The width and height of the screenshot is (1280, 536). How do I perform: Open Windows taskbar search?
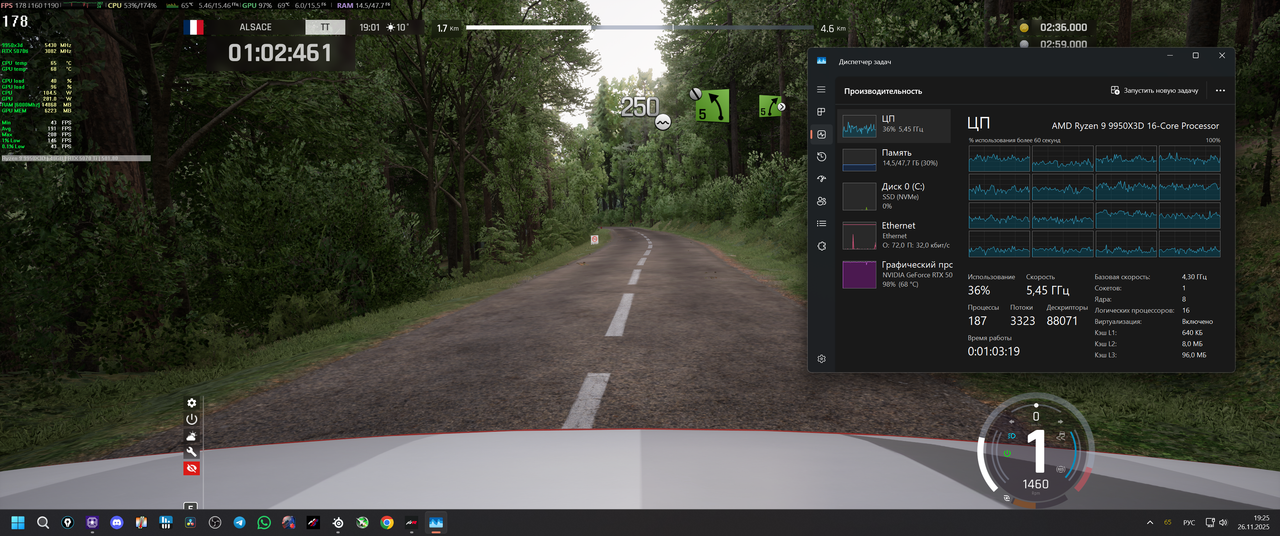pyautogui.click(x=43, y=522)
